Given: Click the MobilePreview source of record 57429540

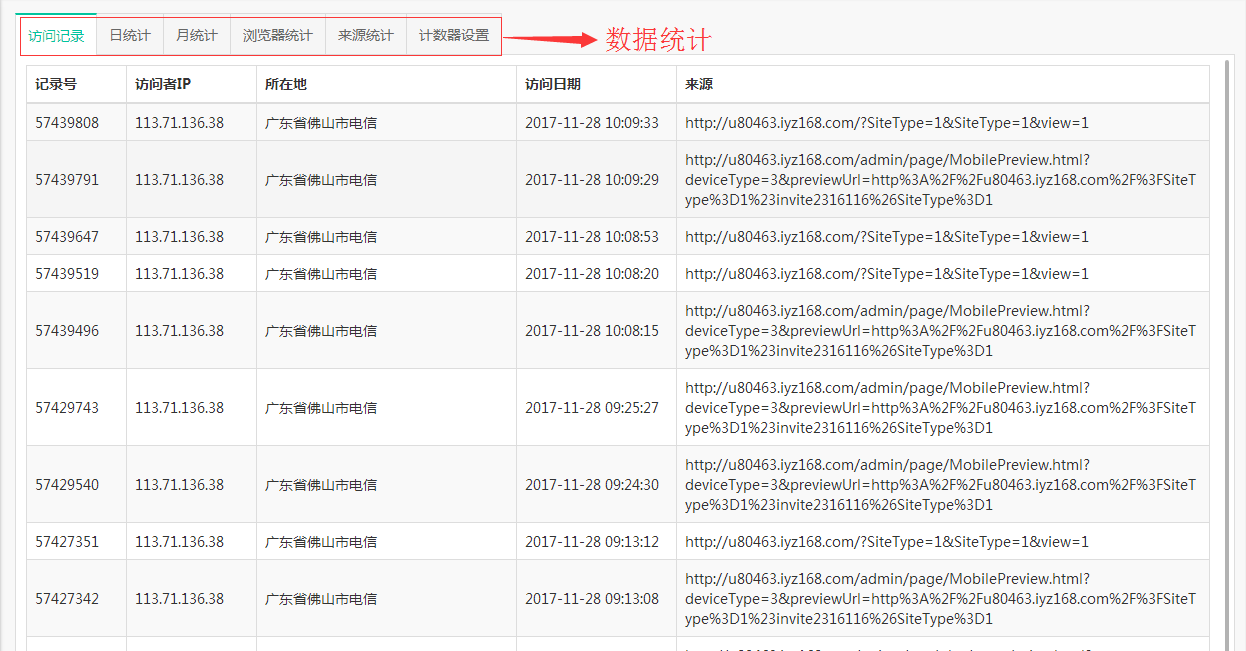Looking at the screenshot, I should coord(940,485).
